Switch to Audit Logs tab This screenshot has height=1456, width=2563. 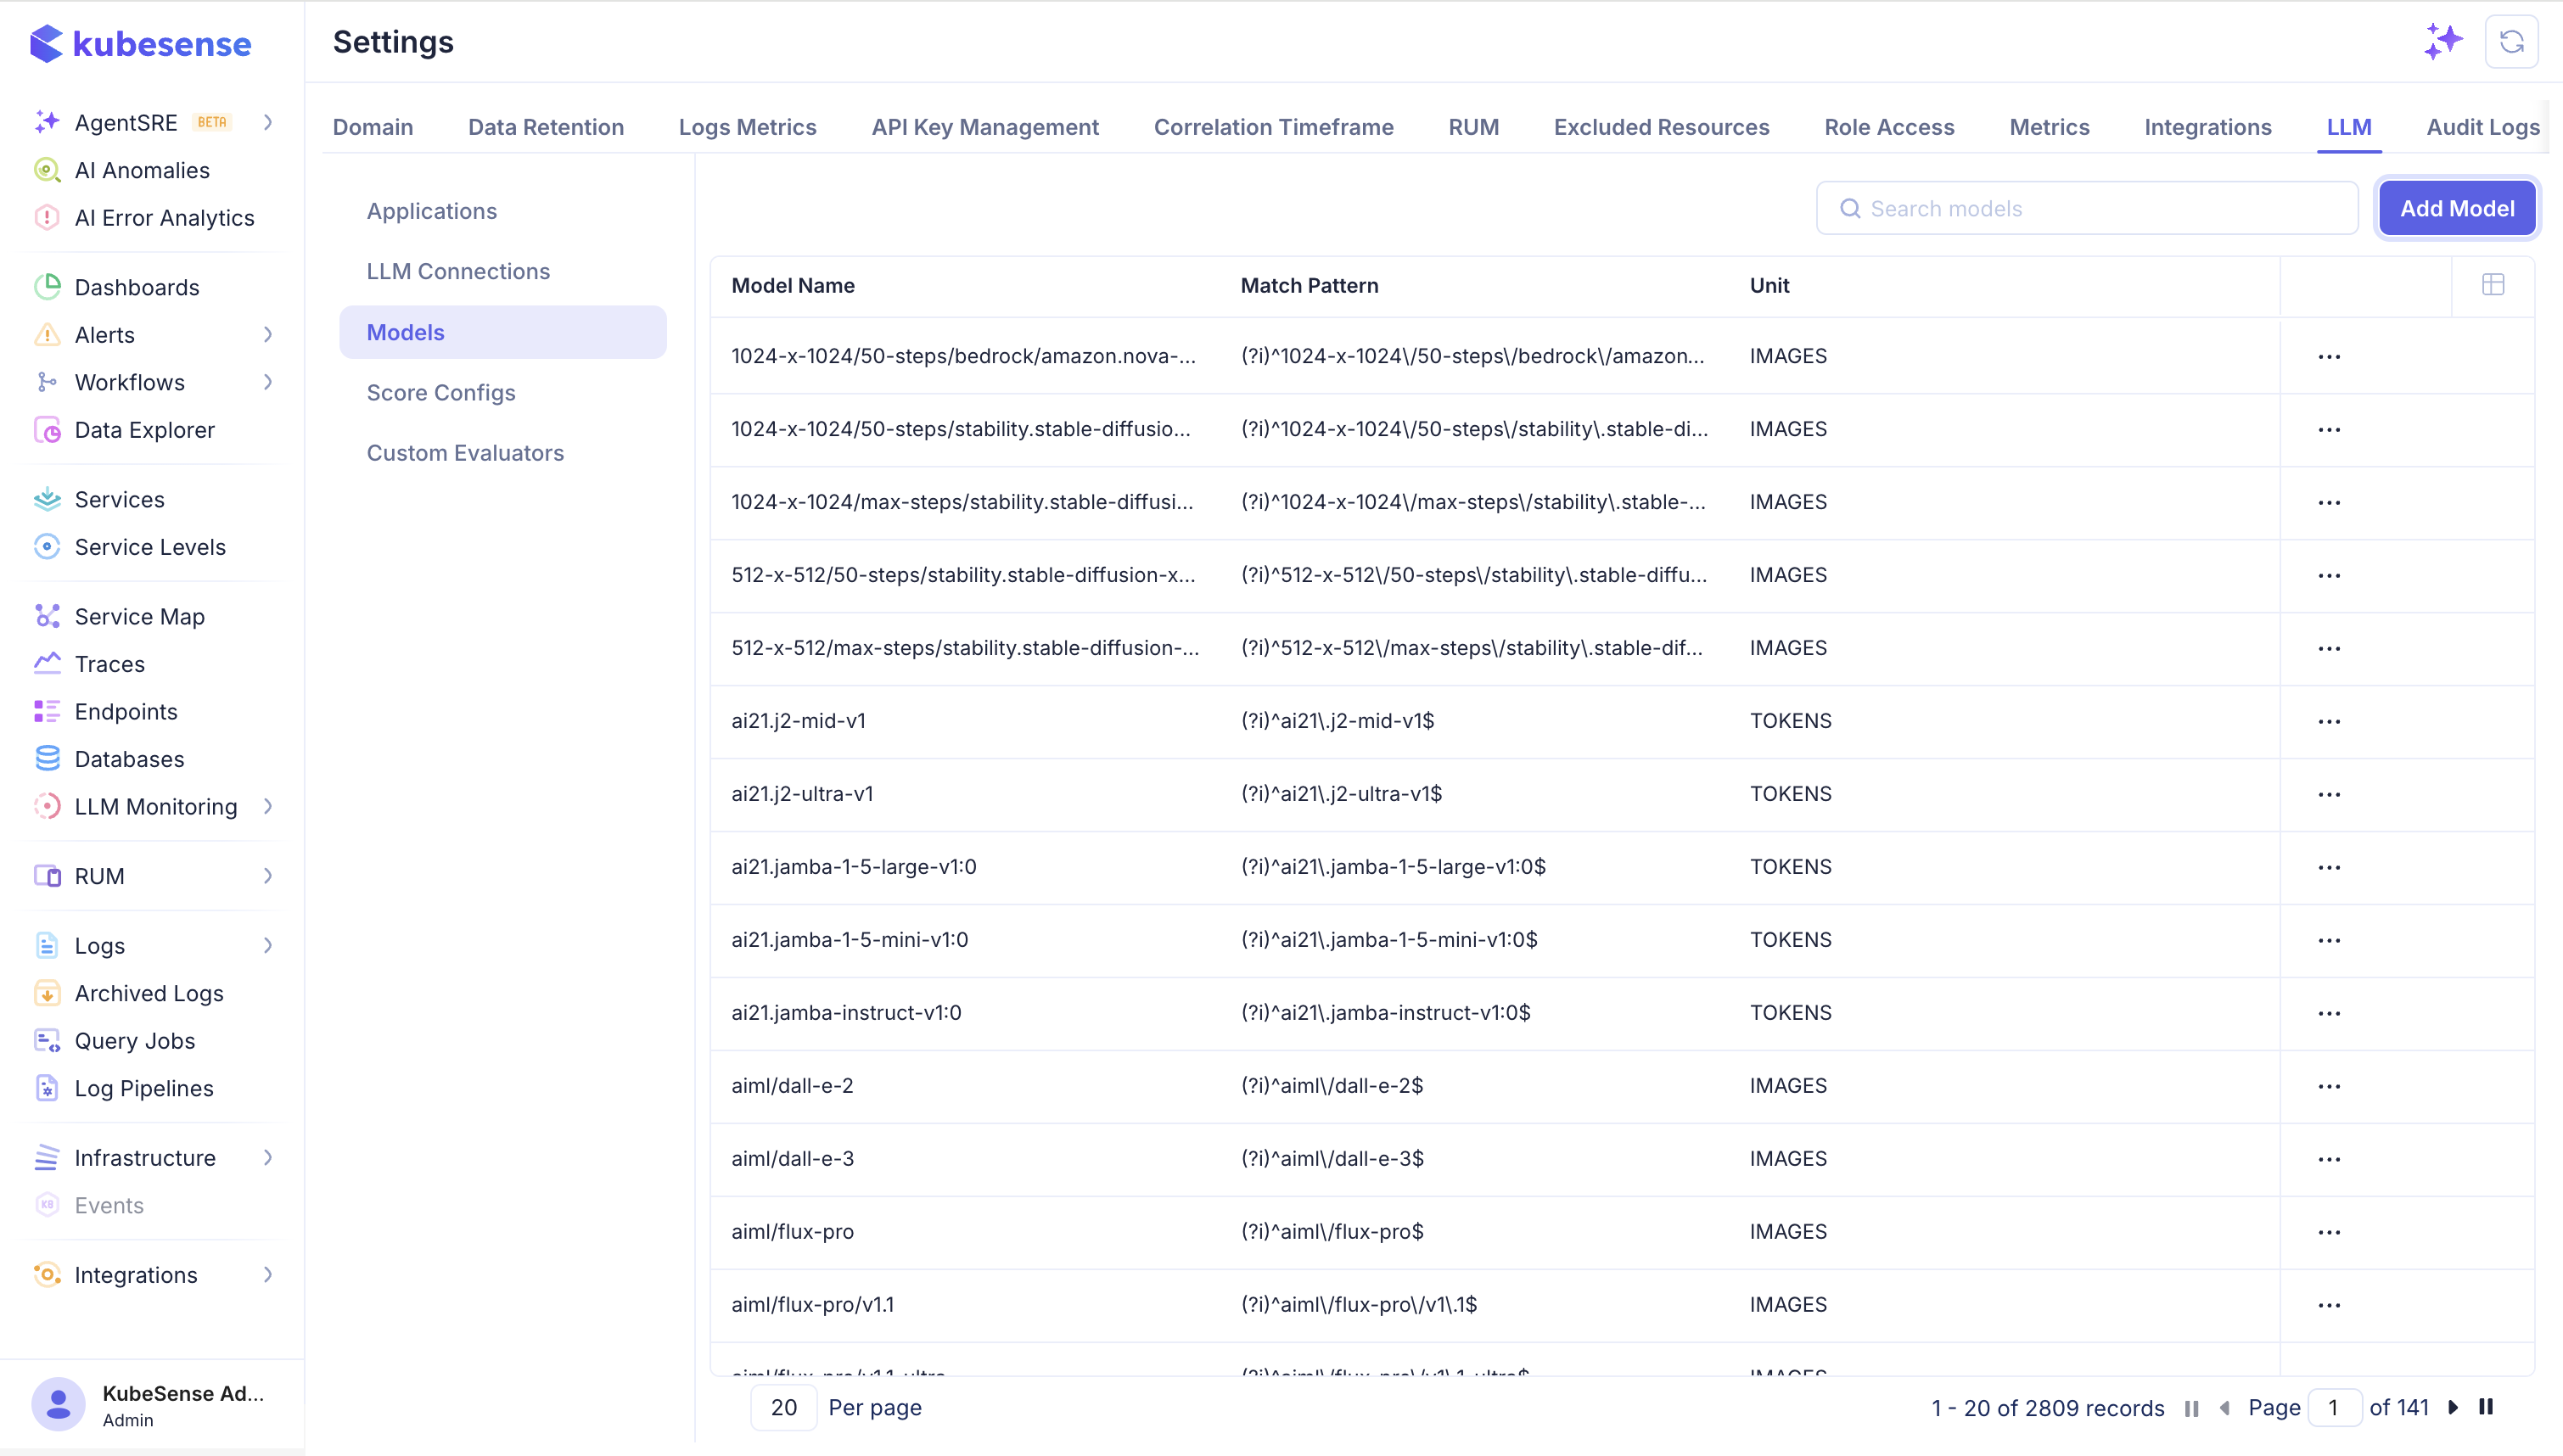[x=2482, y=127]
